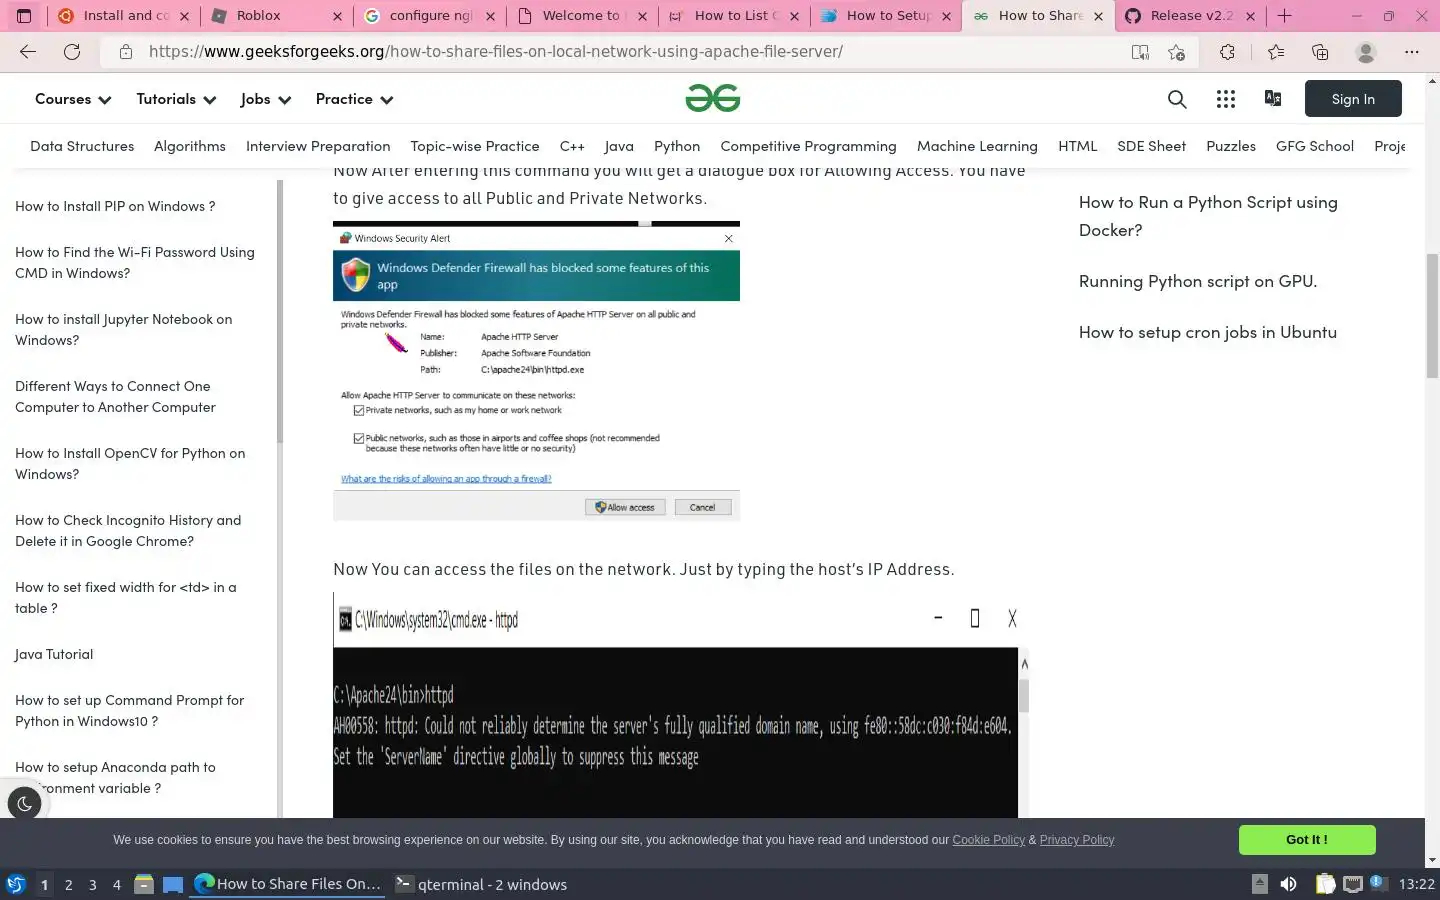
Task: Open the volume control in the tray
Action: tap(1289, 884)
